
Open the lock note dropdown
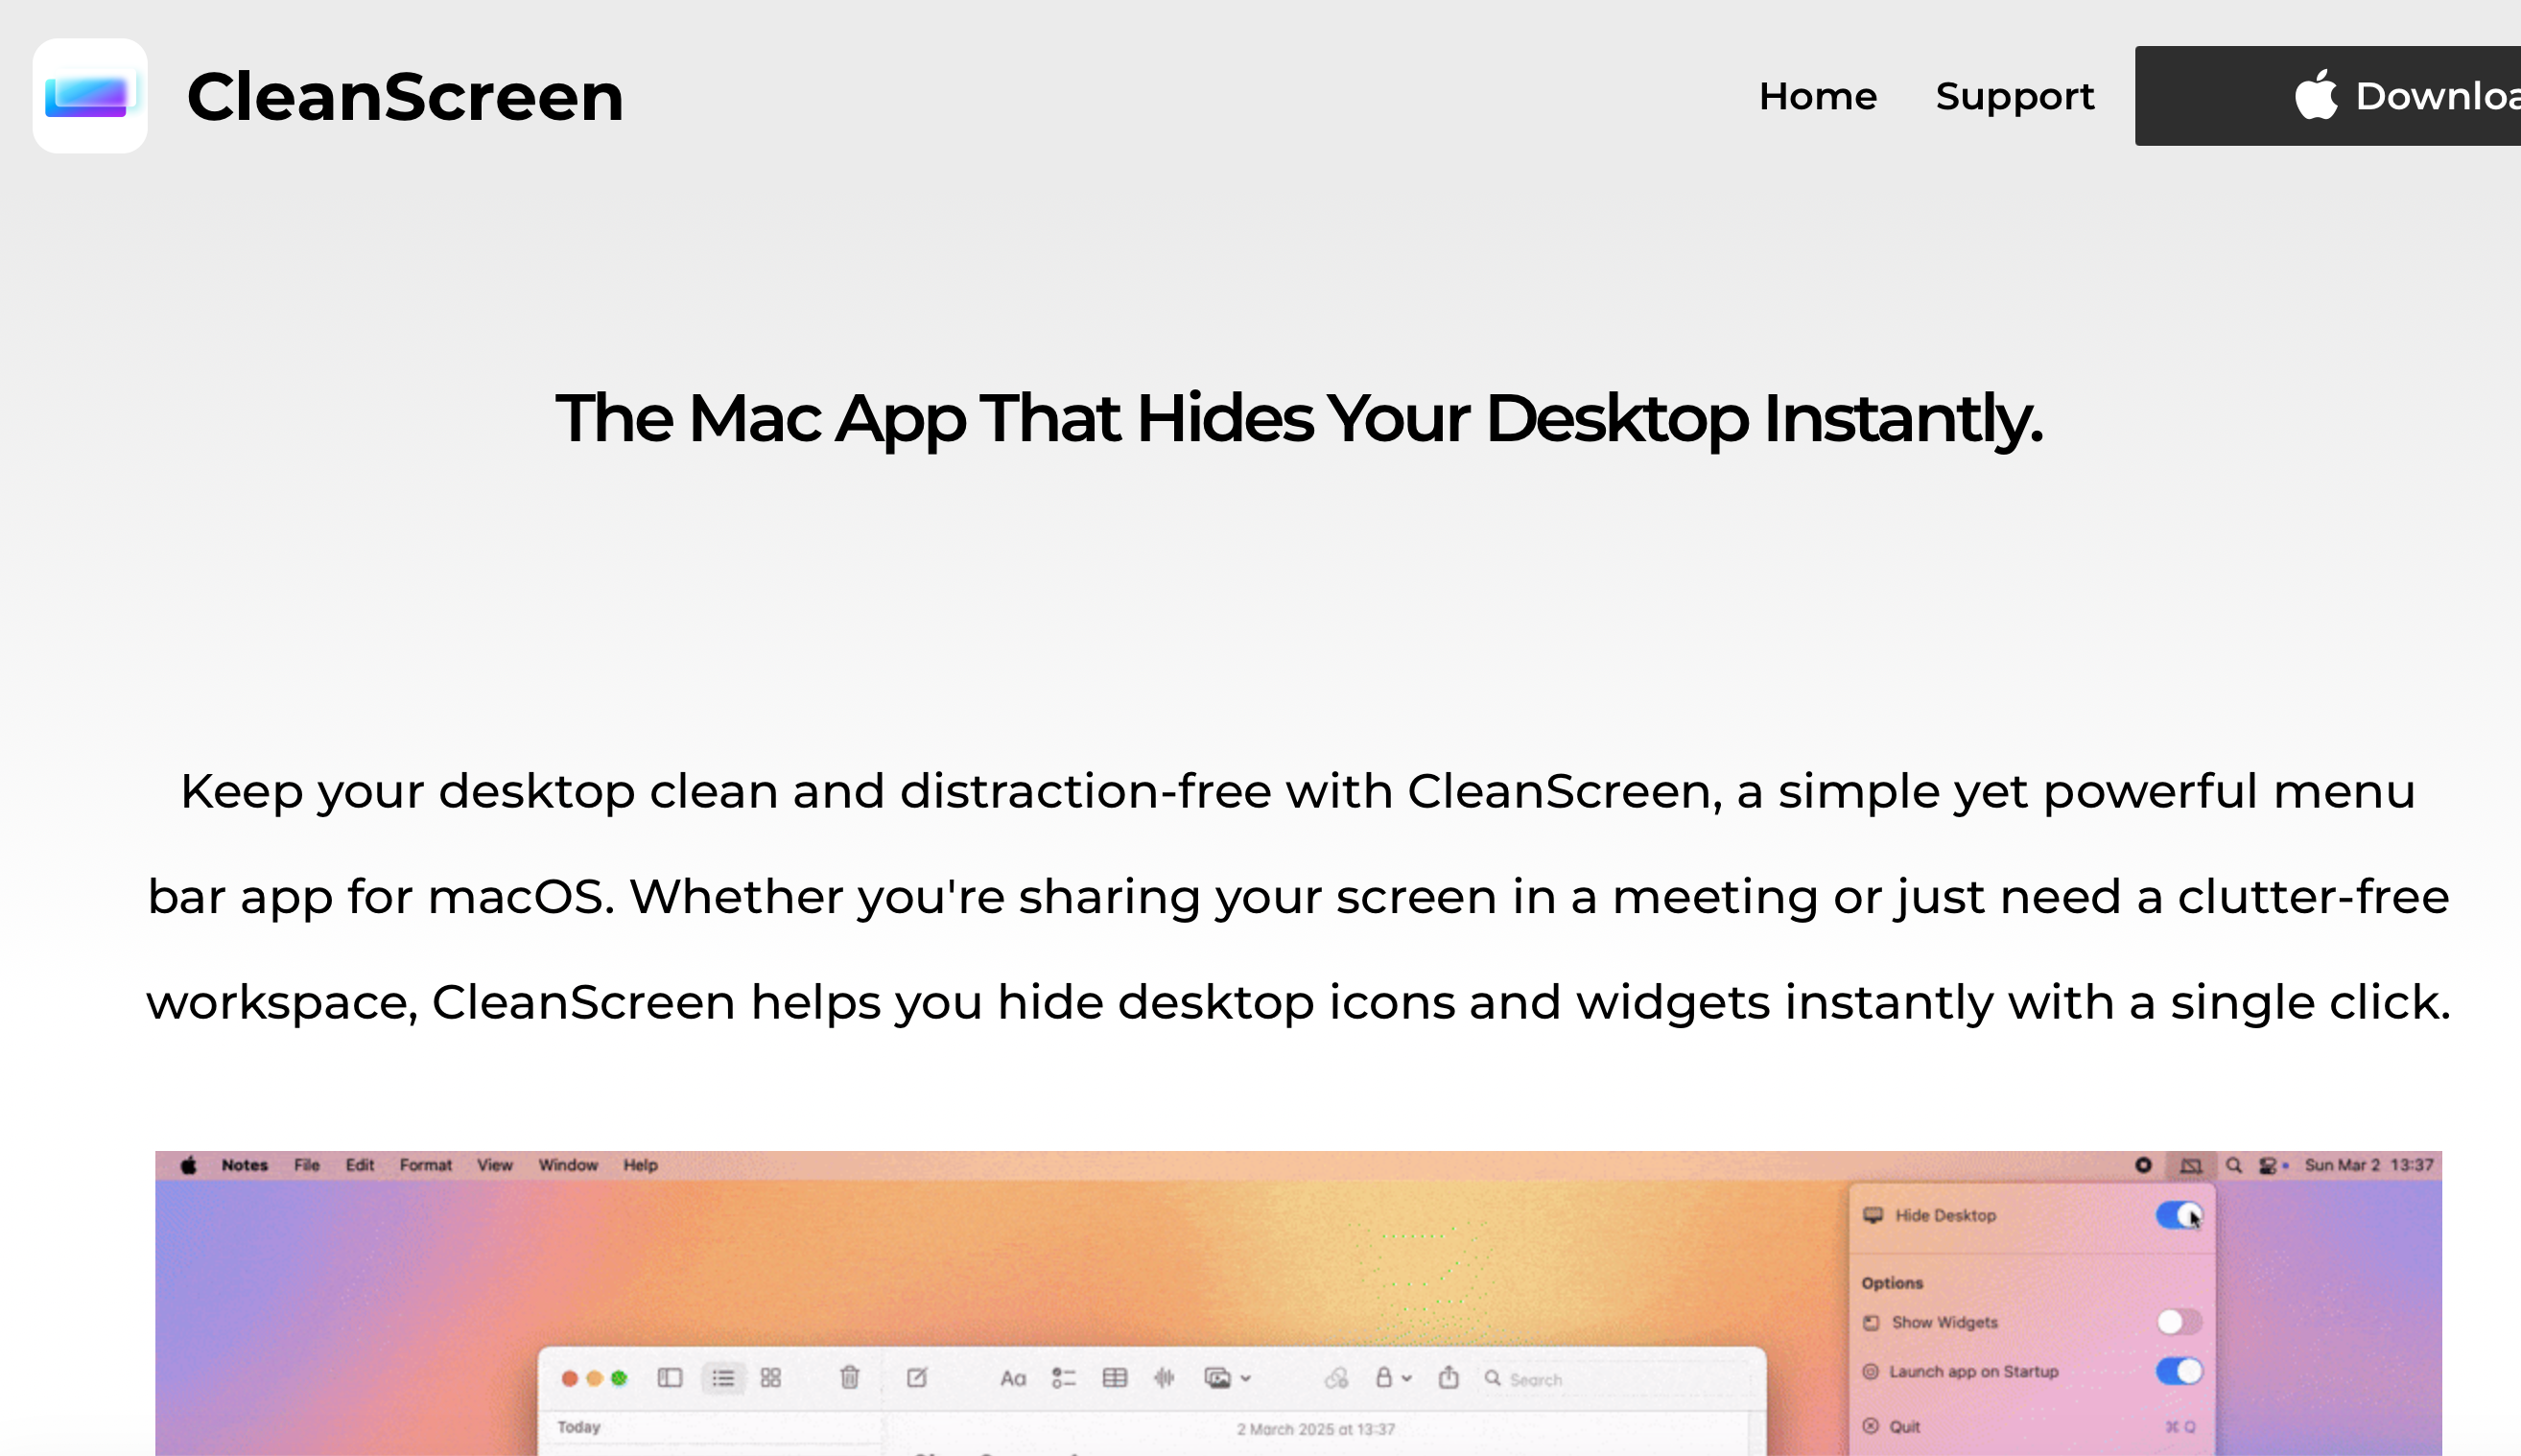pyautogui.click(x=1392, y=1378)
